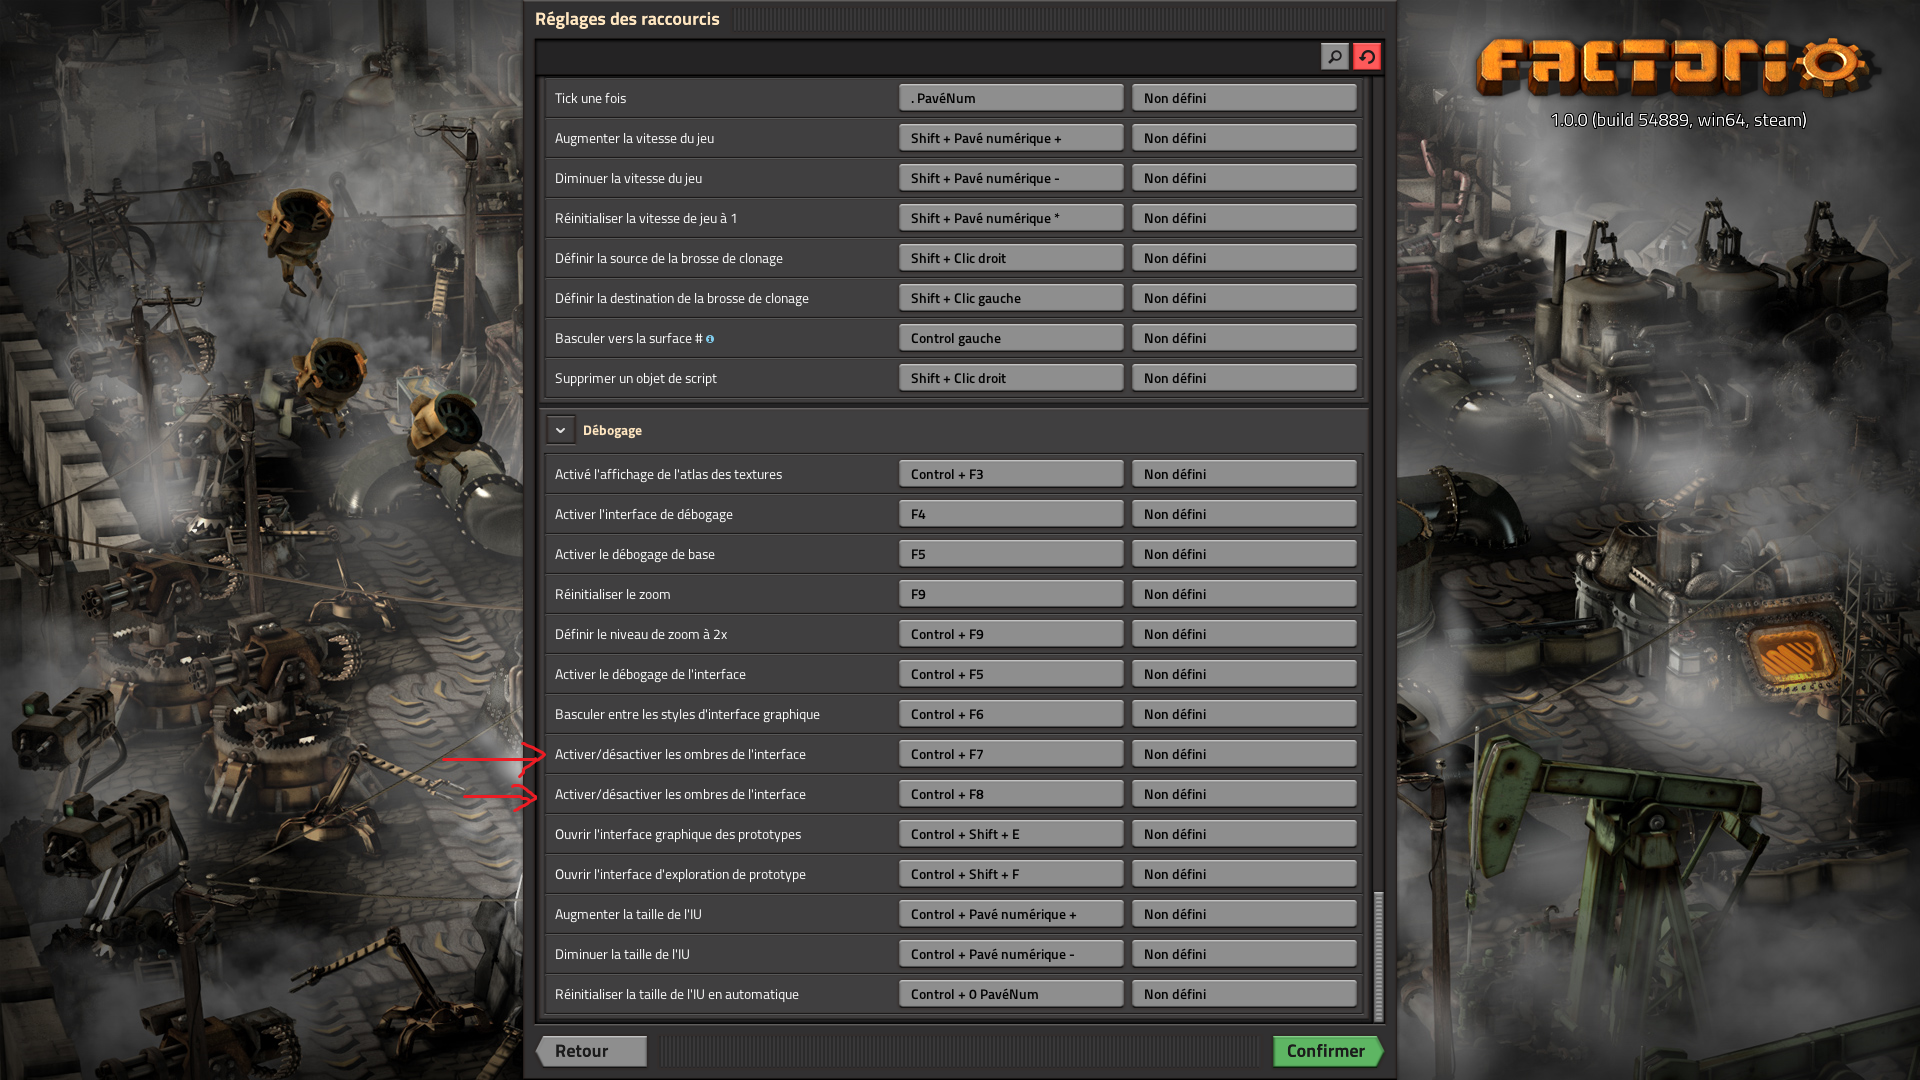
Task: Click the version text 1.0.0 build 54889
Action: click(x=1678, y=120)
